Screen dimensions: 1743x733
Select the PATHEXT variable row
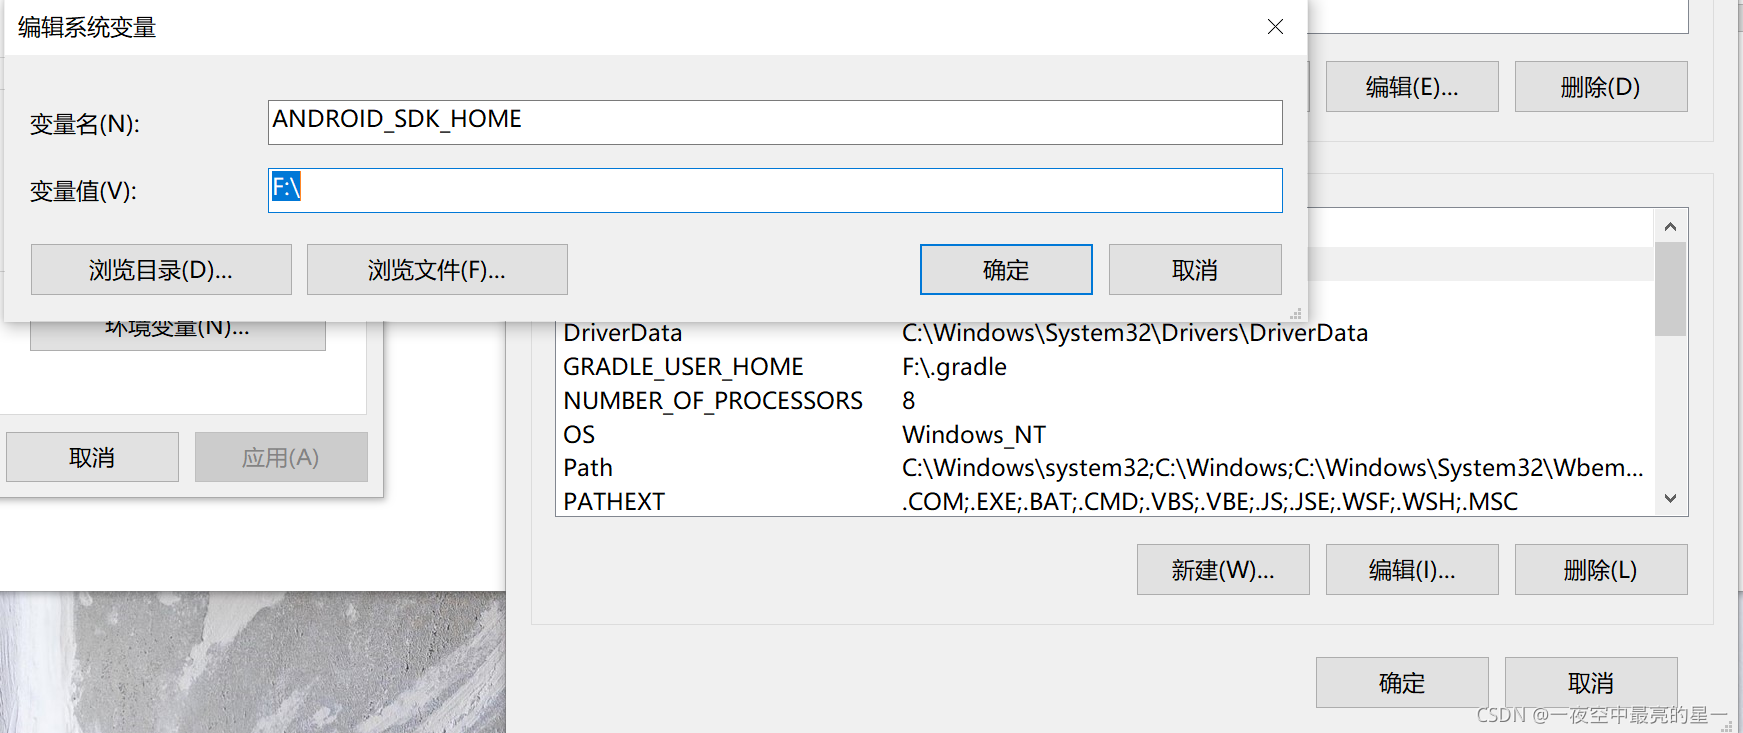pyautogui.click(x=1105, y=501)
